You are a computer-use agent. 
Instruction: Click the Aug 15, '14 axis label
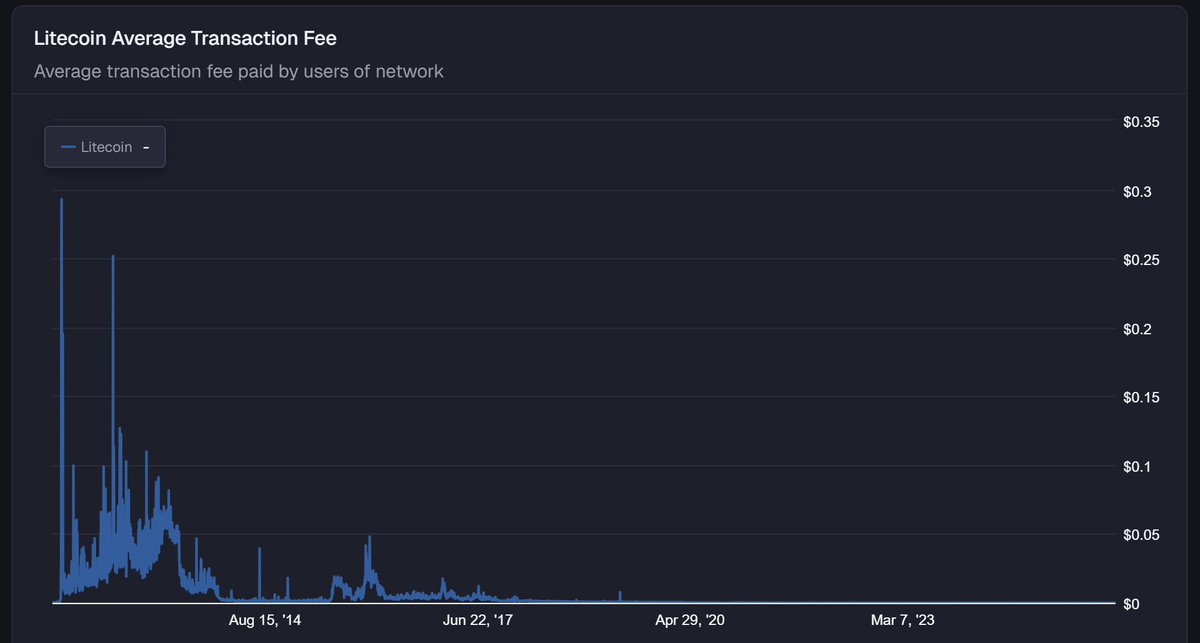point(263,619)
